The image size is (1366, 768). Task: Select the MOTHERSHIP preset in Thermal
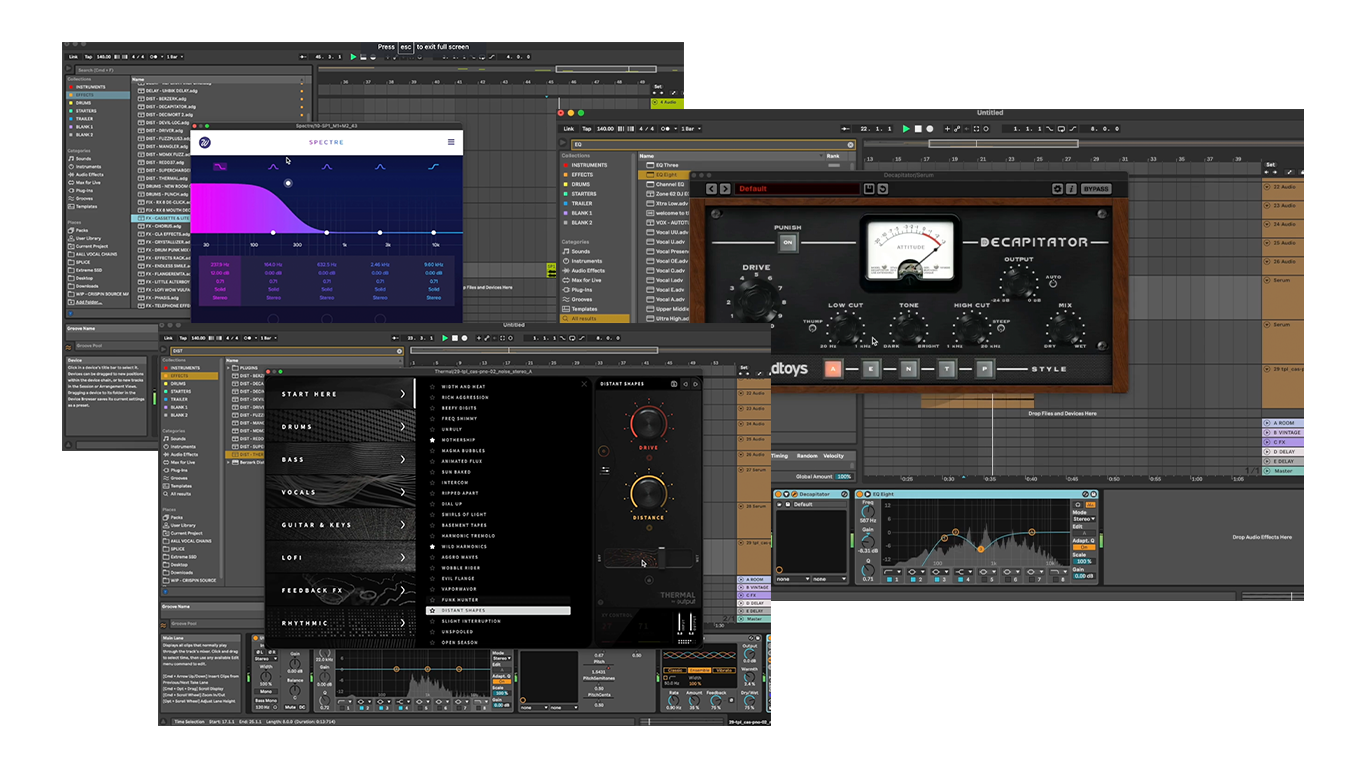(458, 440)
